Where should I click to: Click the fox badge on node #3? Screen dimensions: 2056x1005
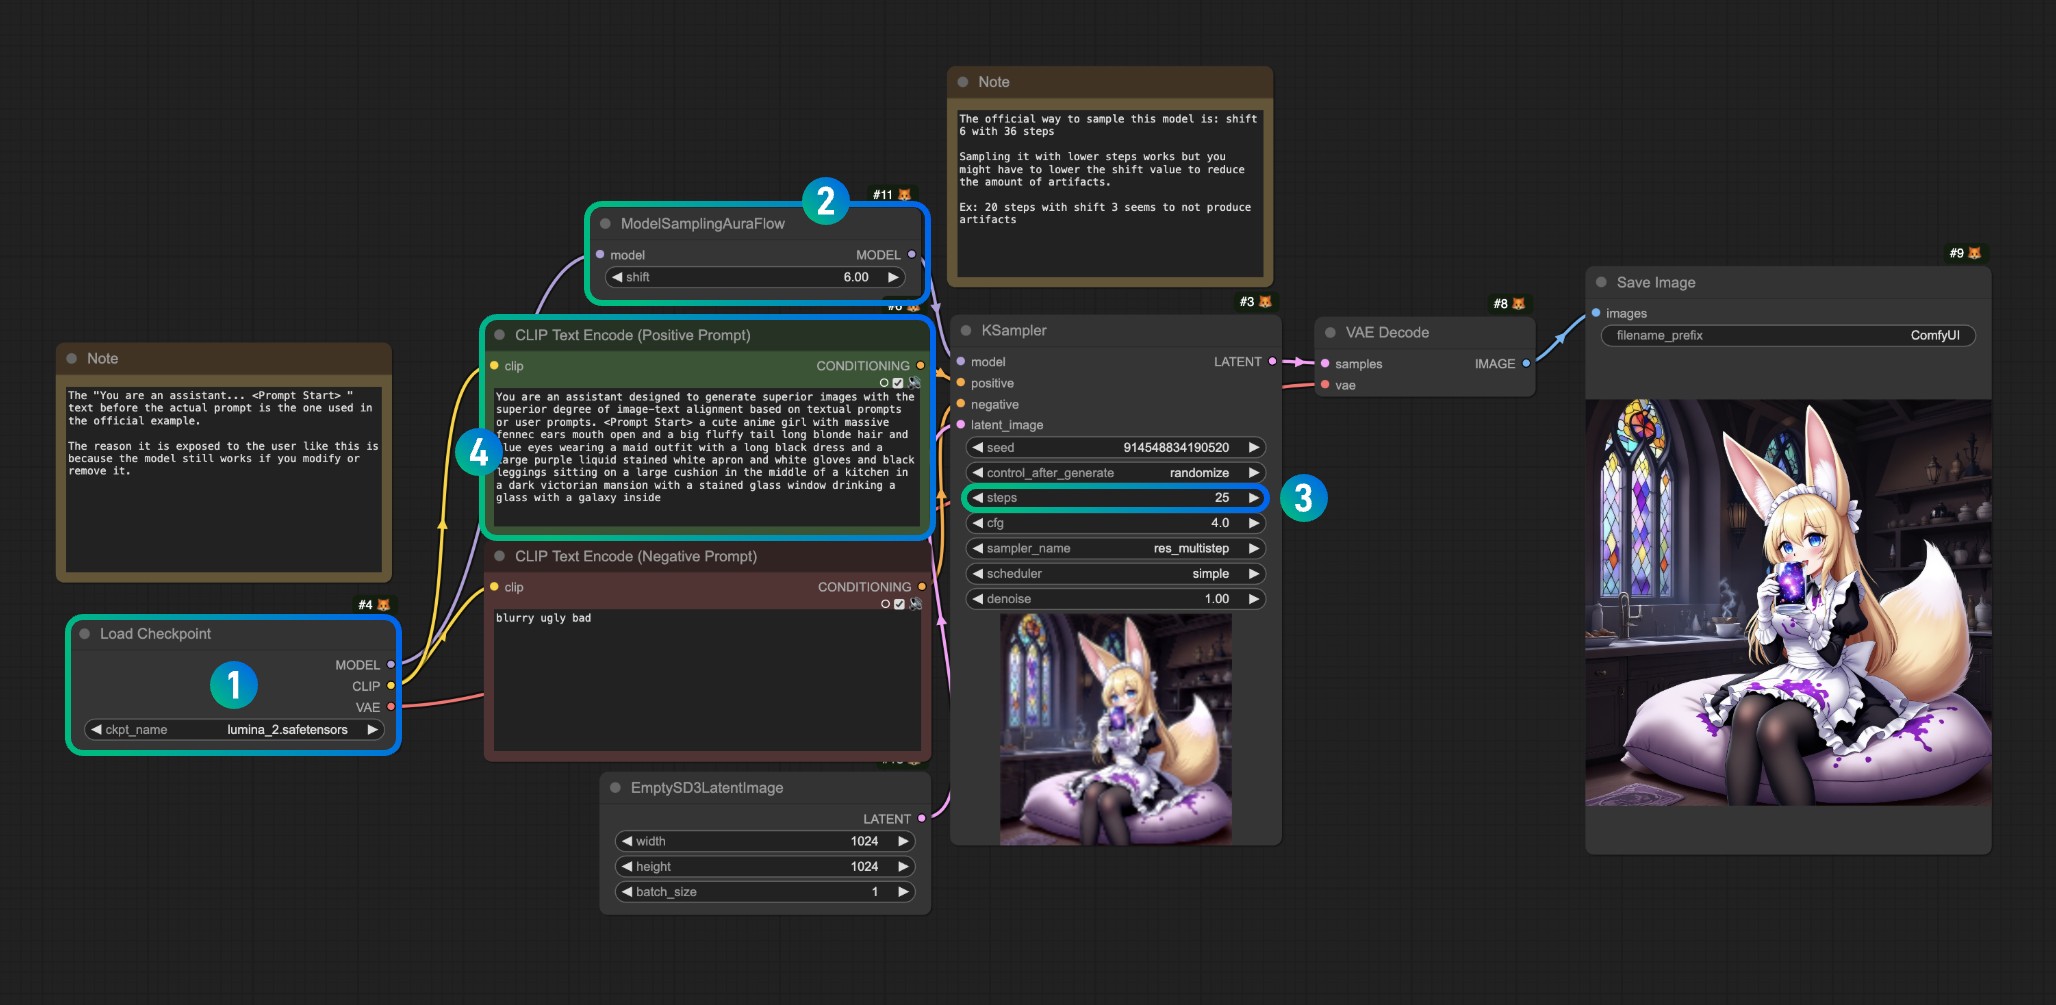click(x=1265, y=302)
